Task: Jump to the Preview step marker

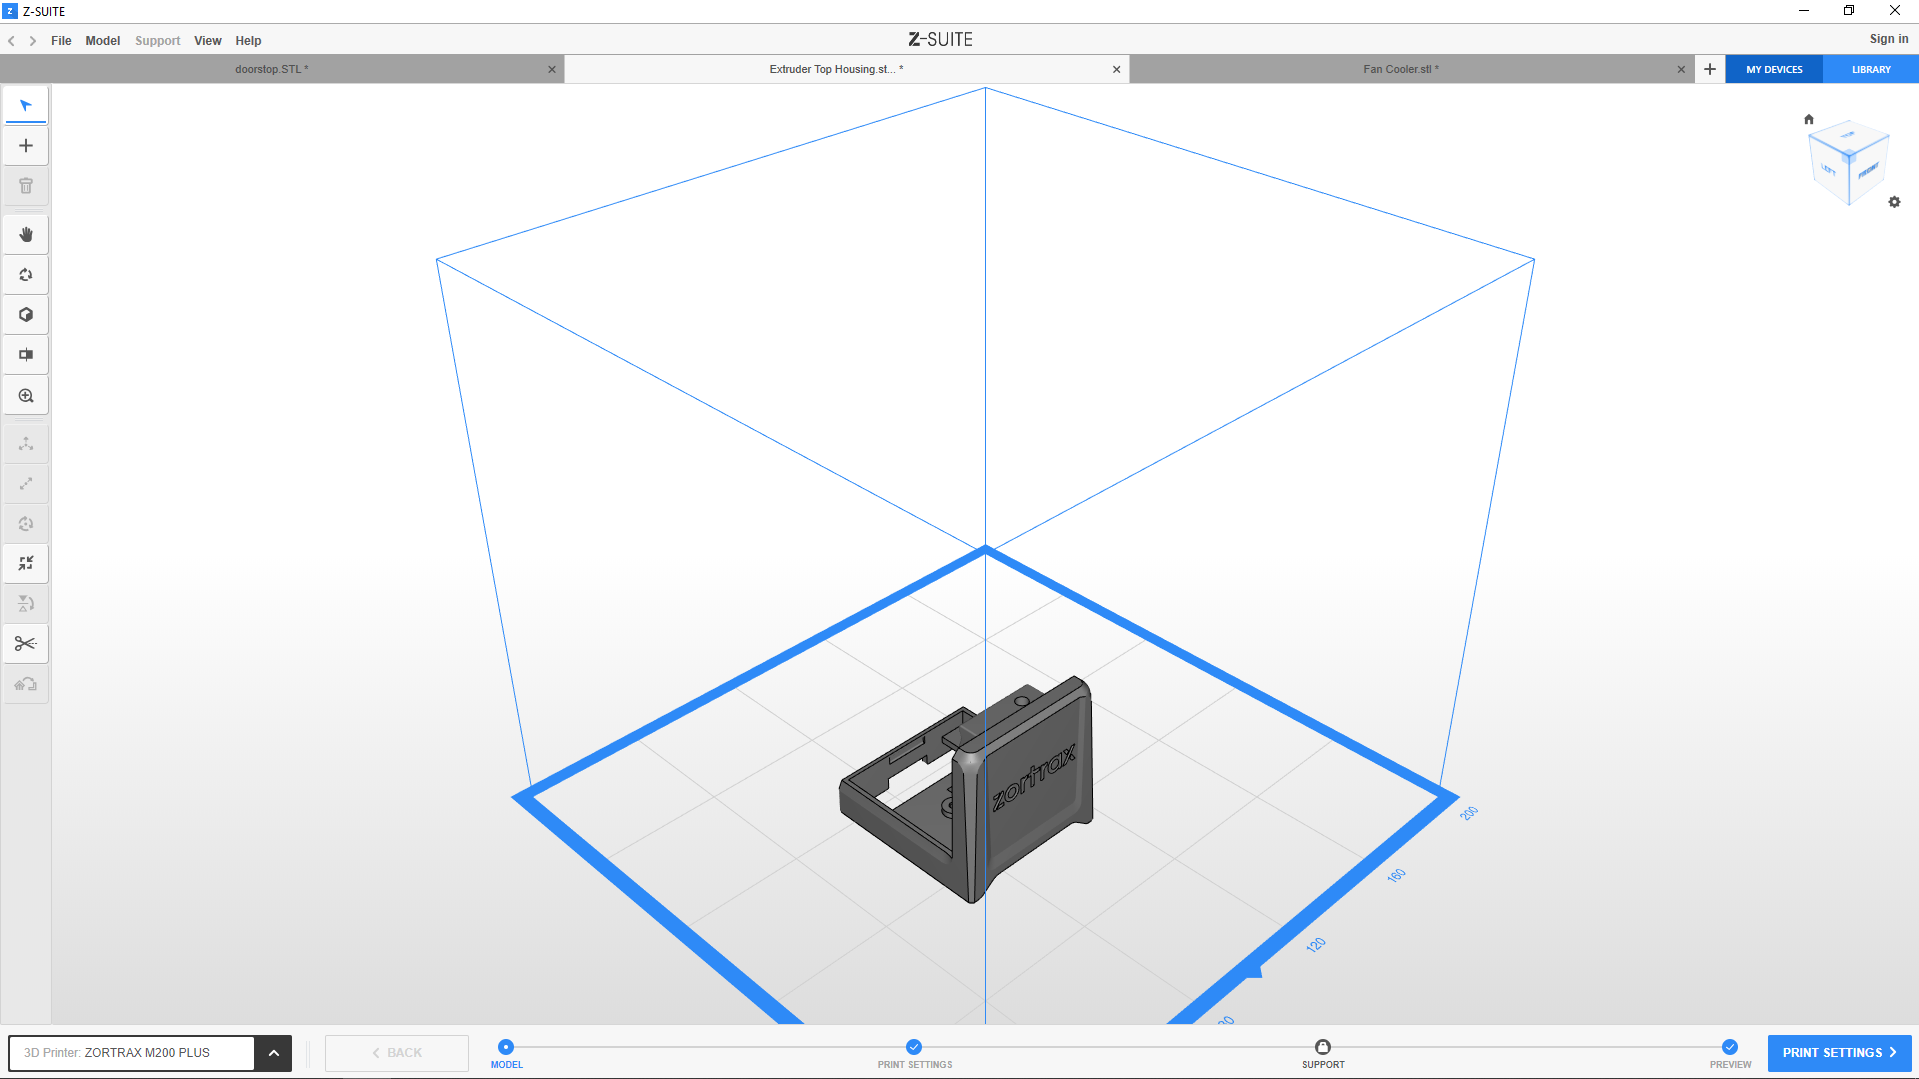Action: pyautogui.click(x=1730, y=1047)
